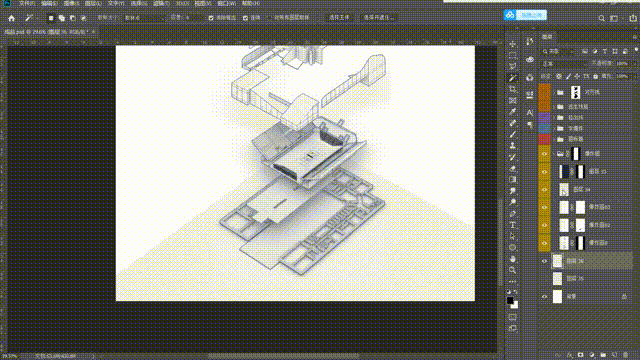Select the Horizontal Type tool
This screenshot has width=640, height=360.
513,225
